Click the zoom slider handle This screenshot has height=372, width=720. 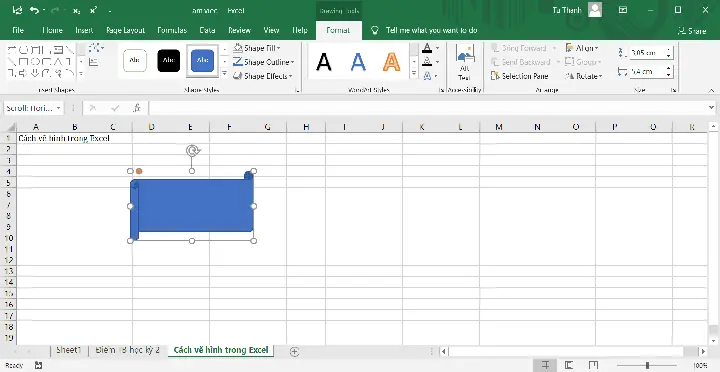(648, 366)
